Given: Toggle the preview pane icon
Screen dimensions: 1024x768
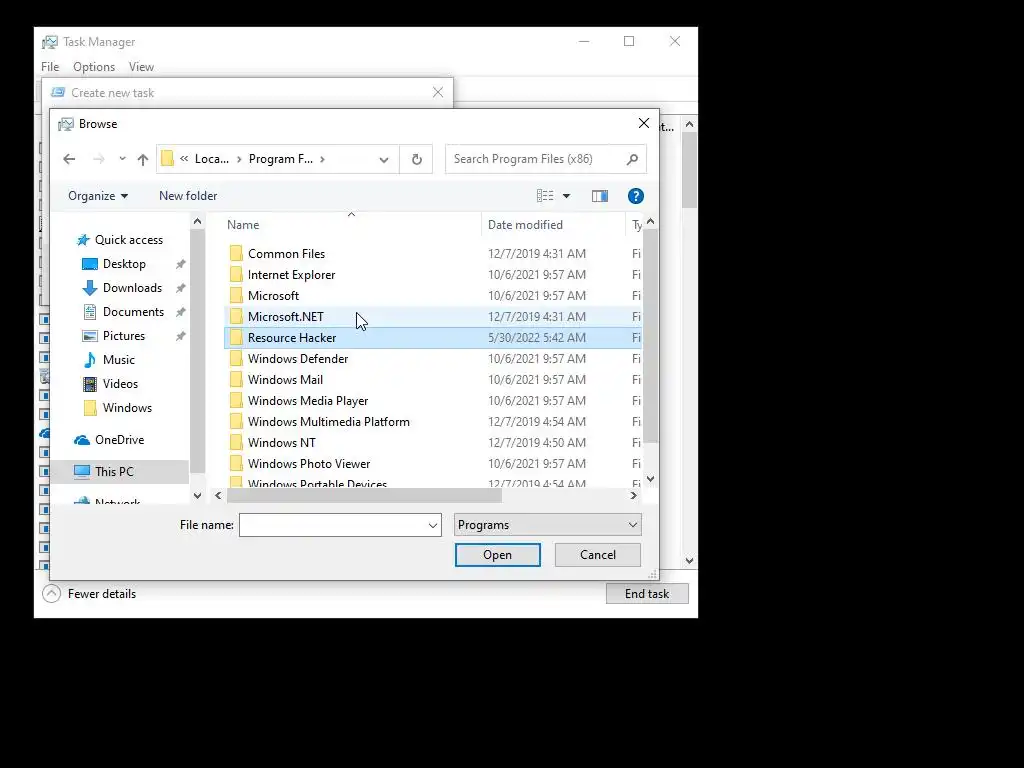Looking at the screenshot, I should (x=600, y=196).
